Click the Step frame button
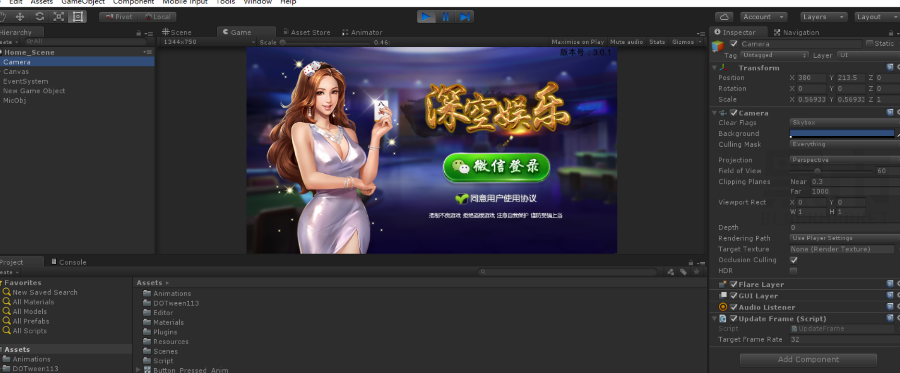Viewport: 900px width, 373px height. tap(465, 17)
